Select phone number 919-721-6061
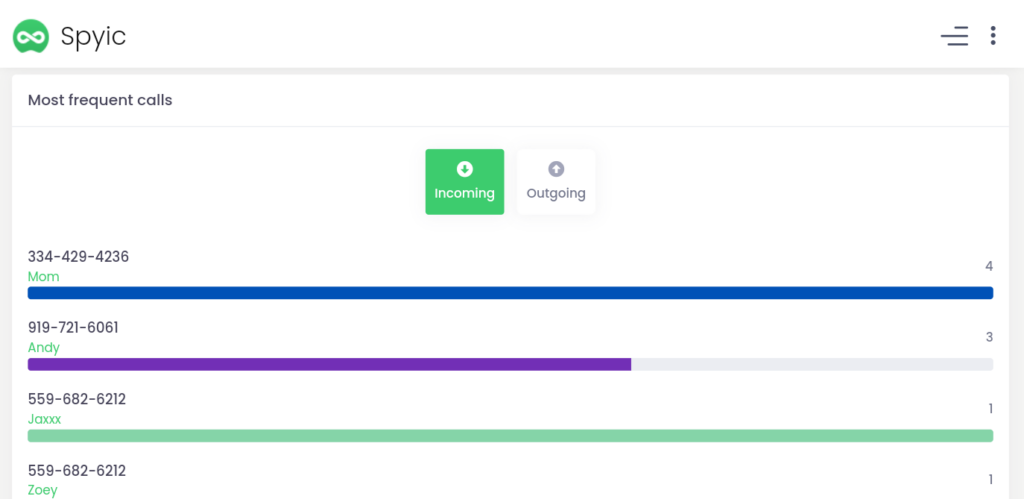The image size is (1024, 499). coord(73,328)
